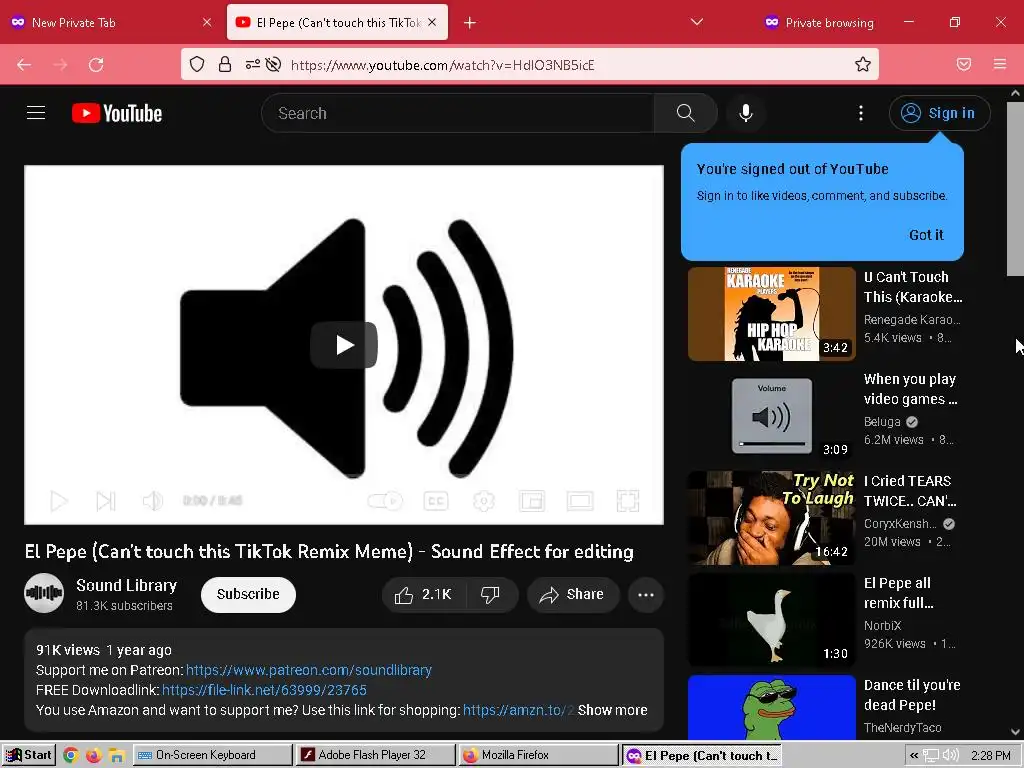Open Beluga volume video thumbnail
The image size is (1024, 768).
coord(771,415)
